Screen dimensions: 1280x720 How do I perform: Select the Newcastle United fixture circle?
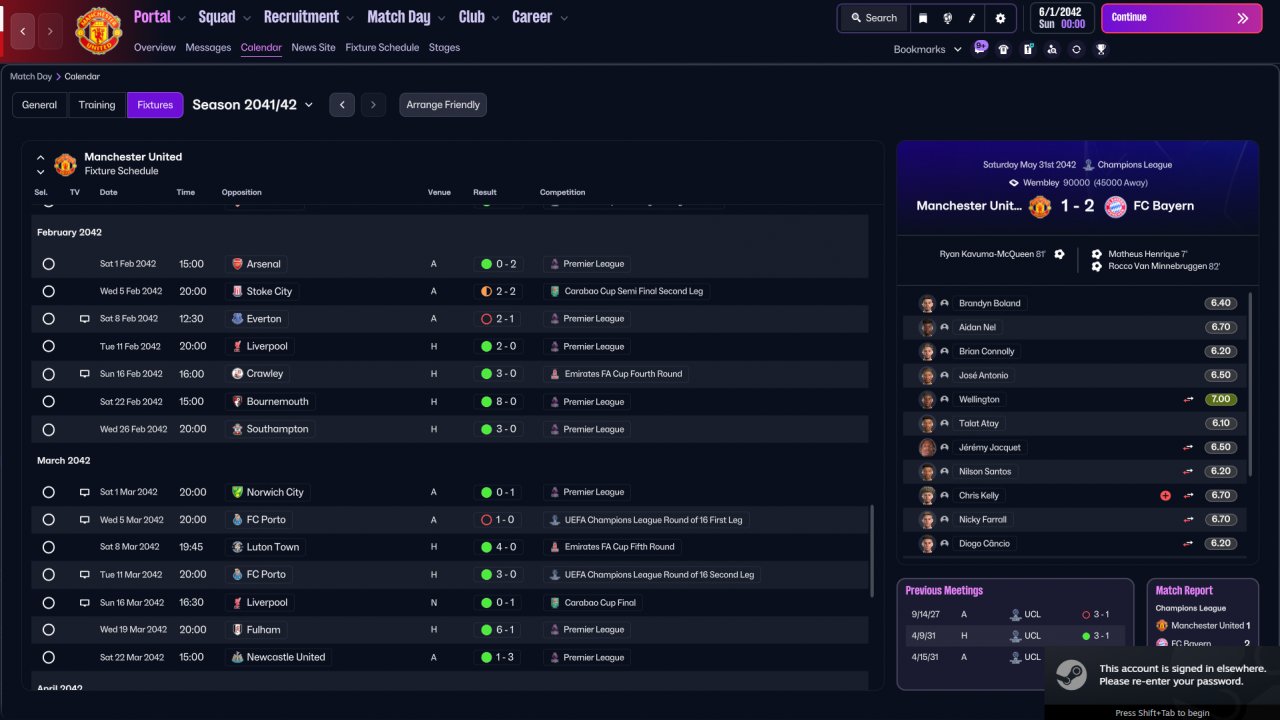pyautogui.click(x=48, y=658)
